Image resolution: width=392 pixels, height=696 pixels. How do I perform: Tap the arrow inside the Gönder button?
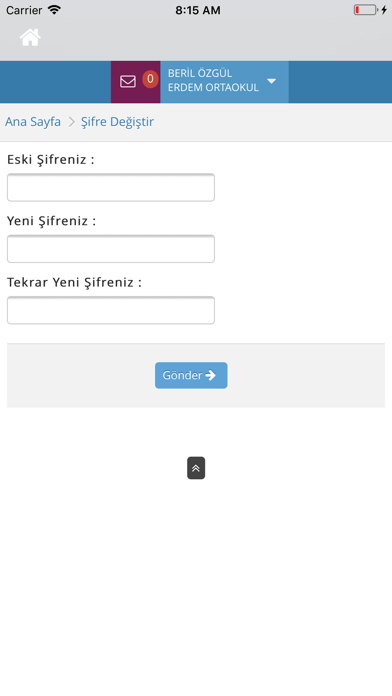pos(210,375)
